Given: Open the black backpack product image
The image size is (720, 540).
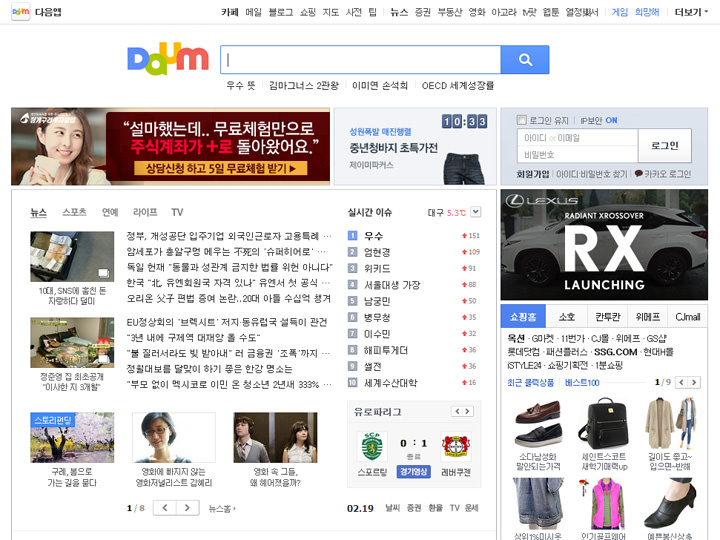Looking at the screenshot, I should coord(604,423).
